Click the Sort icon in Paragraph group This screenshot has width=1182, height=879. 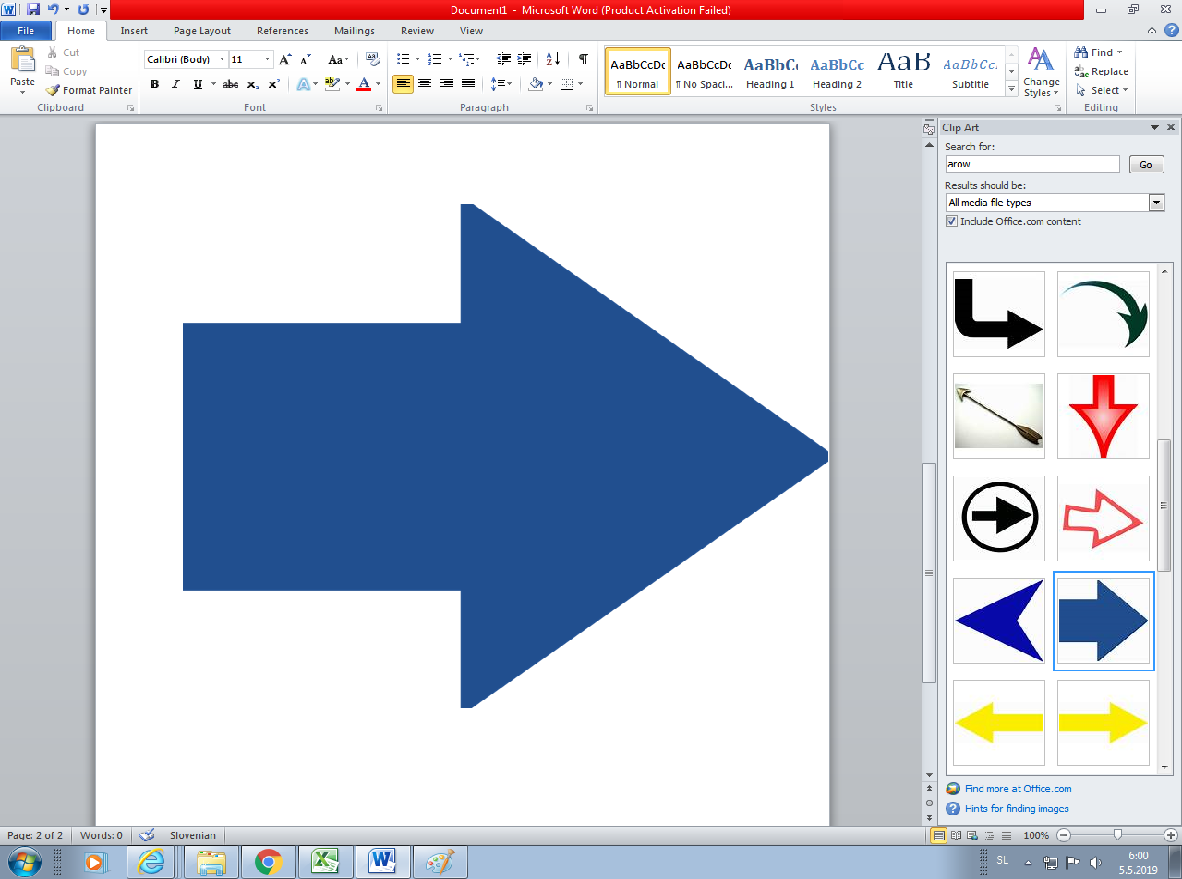click(x=554, y=60)
